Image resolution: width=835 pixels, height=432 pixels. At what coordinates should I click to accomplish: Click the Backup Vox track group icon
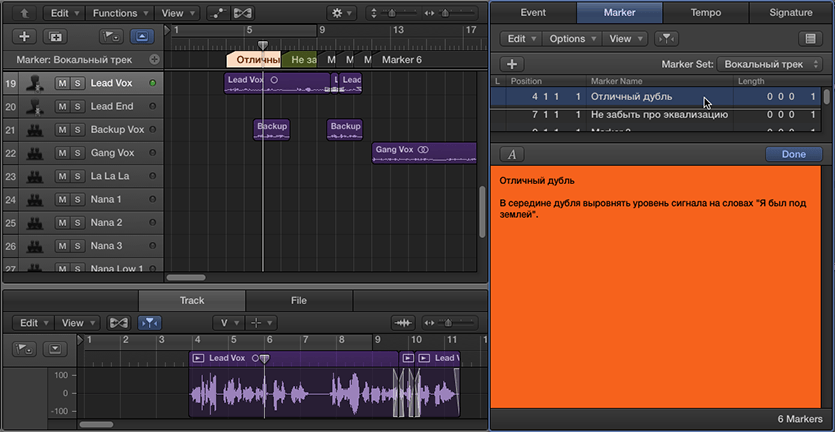point(36,129)
